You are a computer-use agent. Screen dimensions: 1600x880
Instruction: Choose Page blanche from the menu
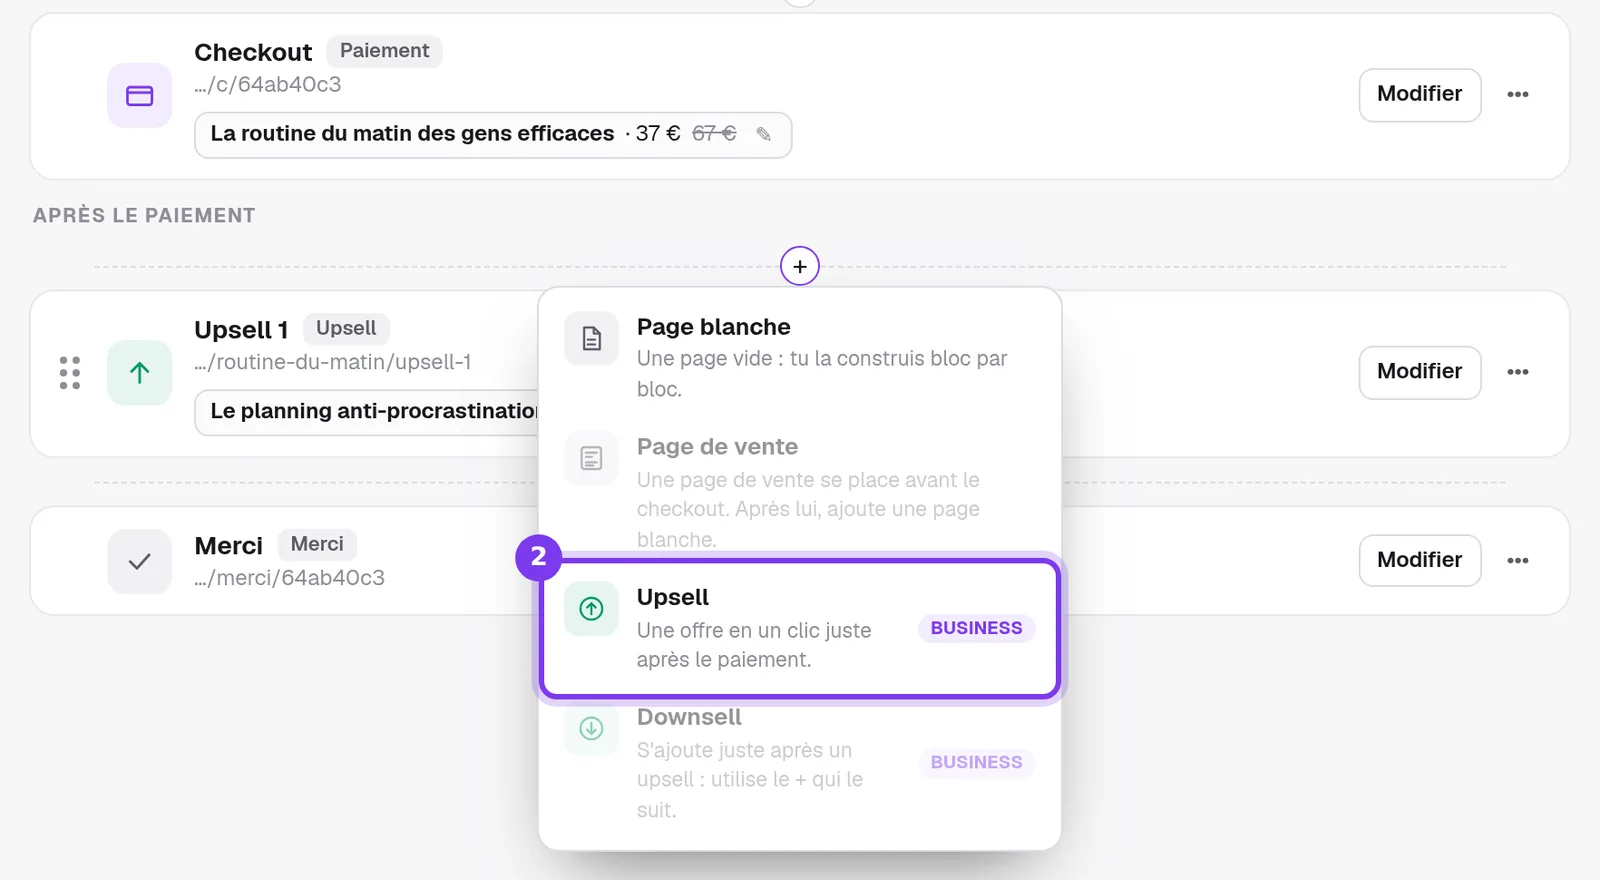[800, 357]
